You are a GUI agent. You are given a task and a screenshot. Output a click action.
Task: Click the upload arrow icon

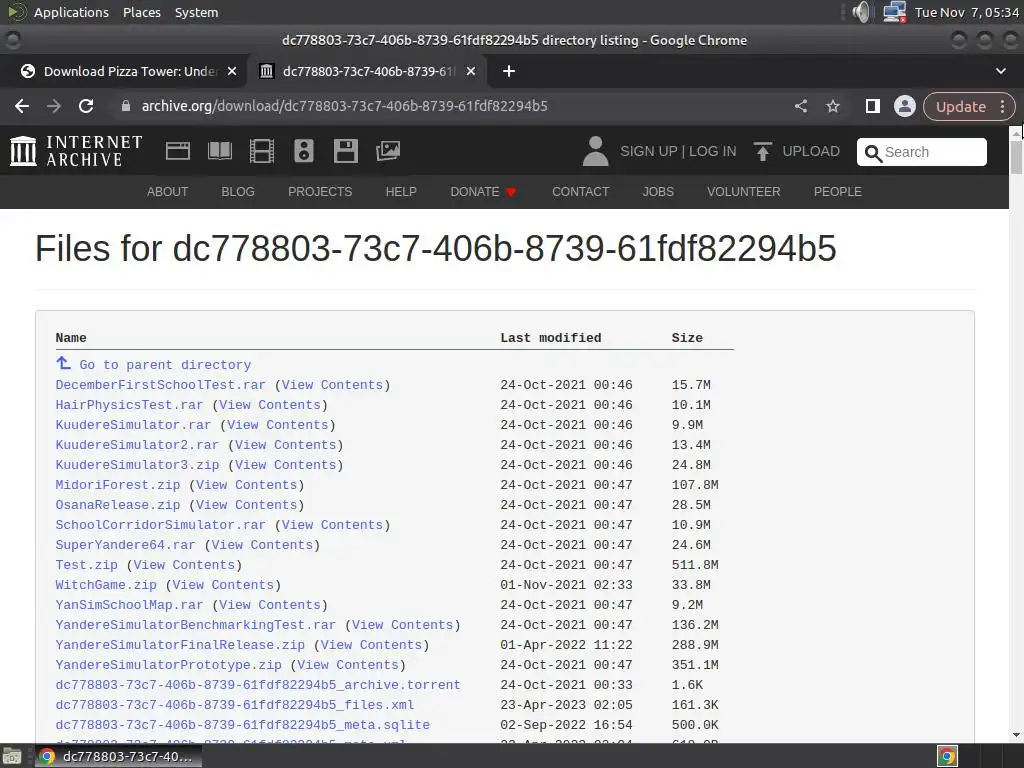[762, 152]
